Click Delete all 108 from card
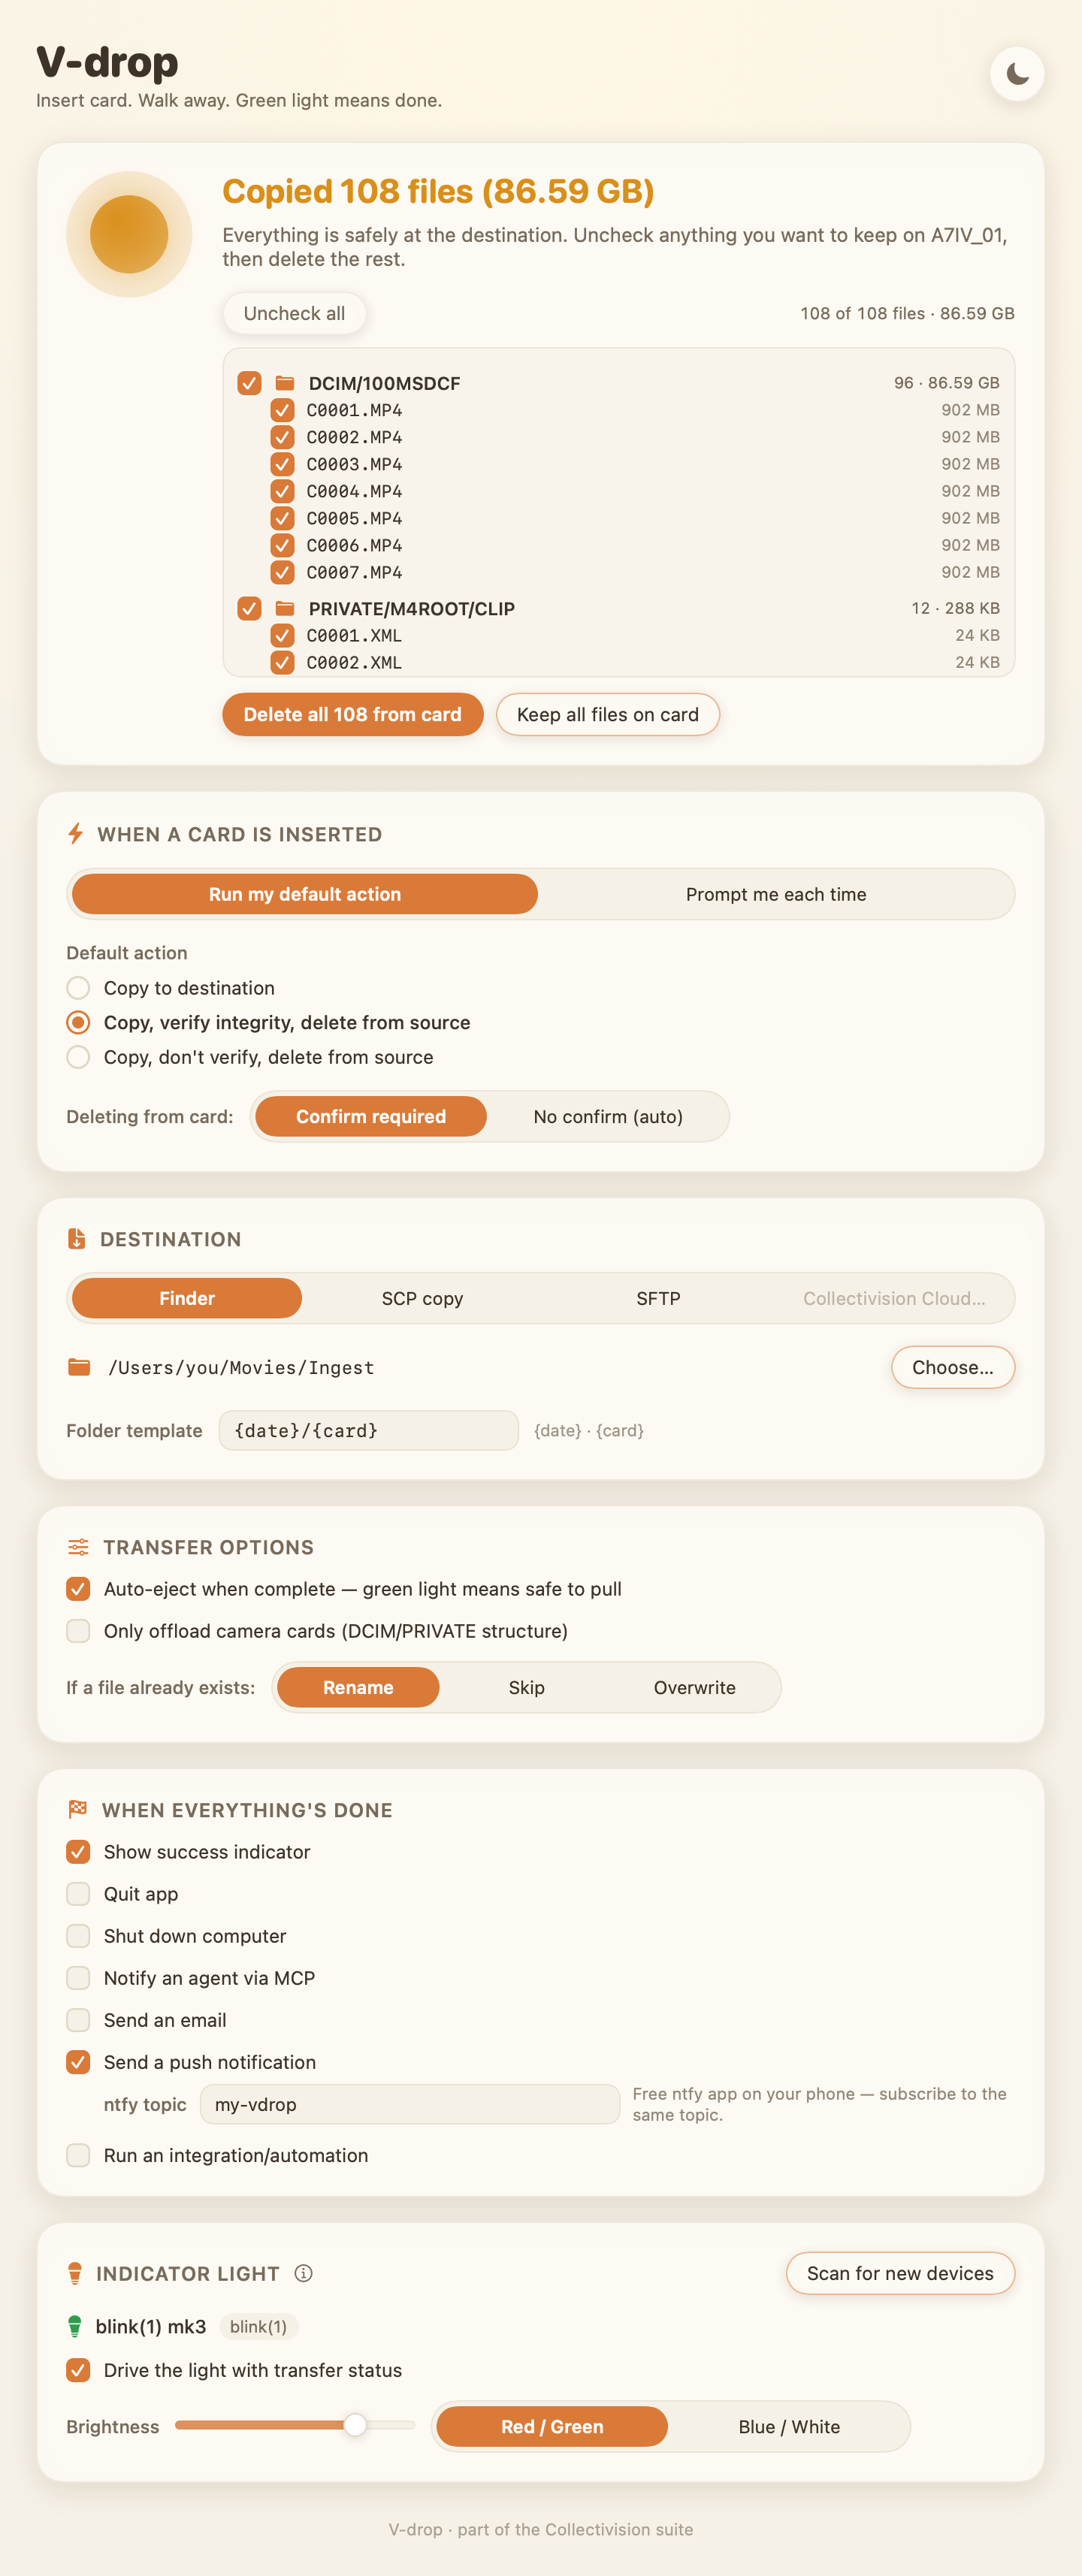 coord(353,714)
